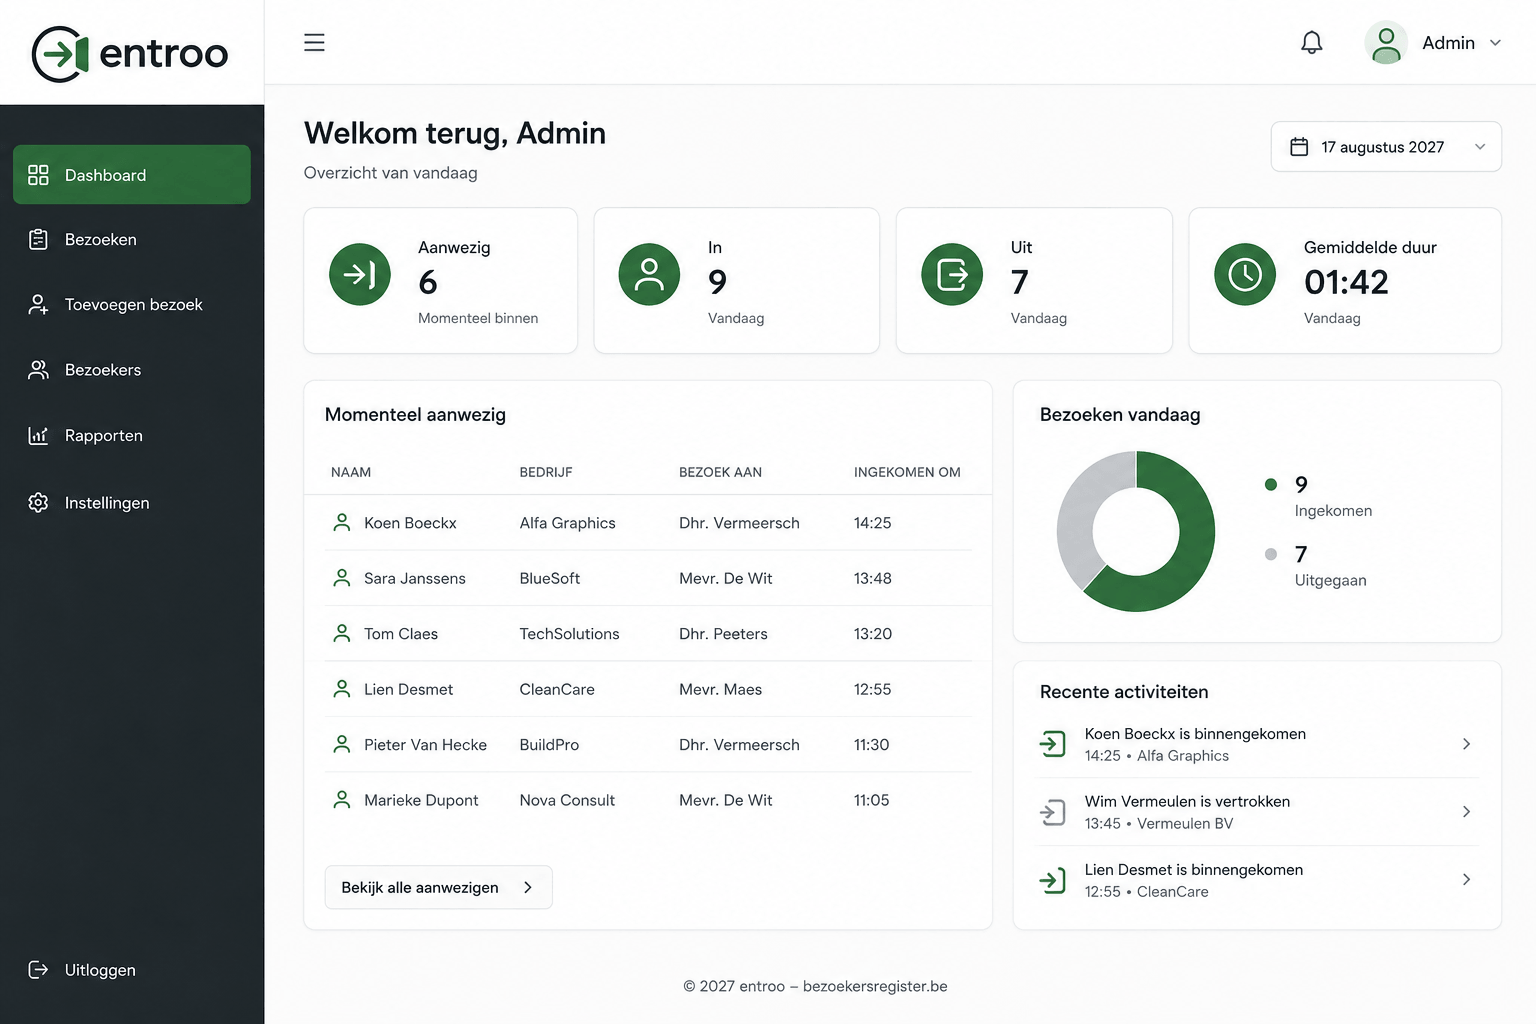Click the entry icon for Koen Boeckx activity
The image size is (1536, 1024).
(x=1052, y=744)
